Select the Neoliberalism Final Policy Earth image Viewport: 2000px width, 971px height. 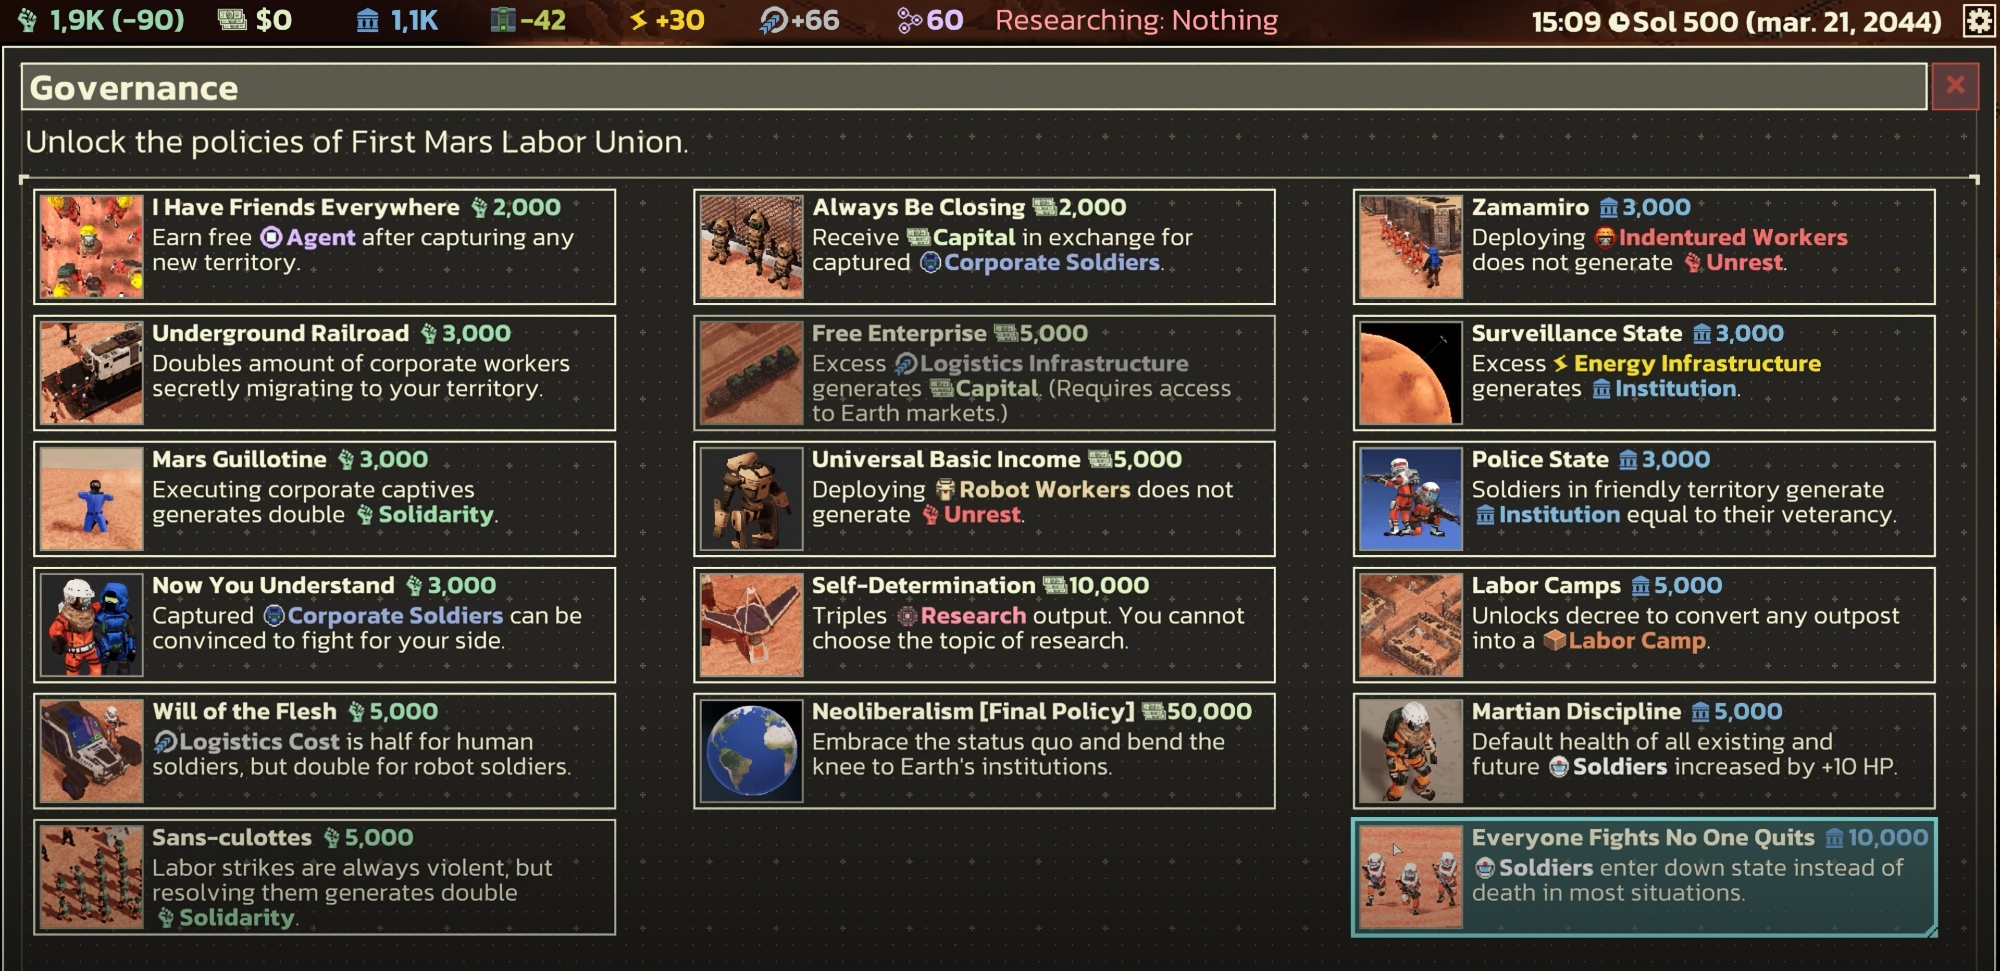(x=751, y=751)
